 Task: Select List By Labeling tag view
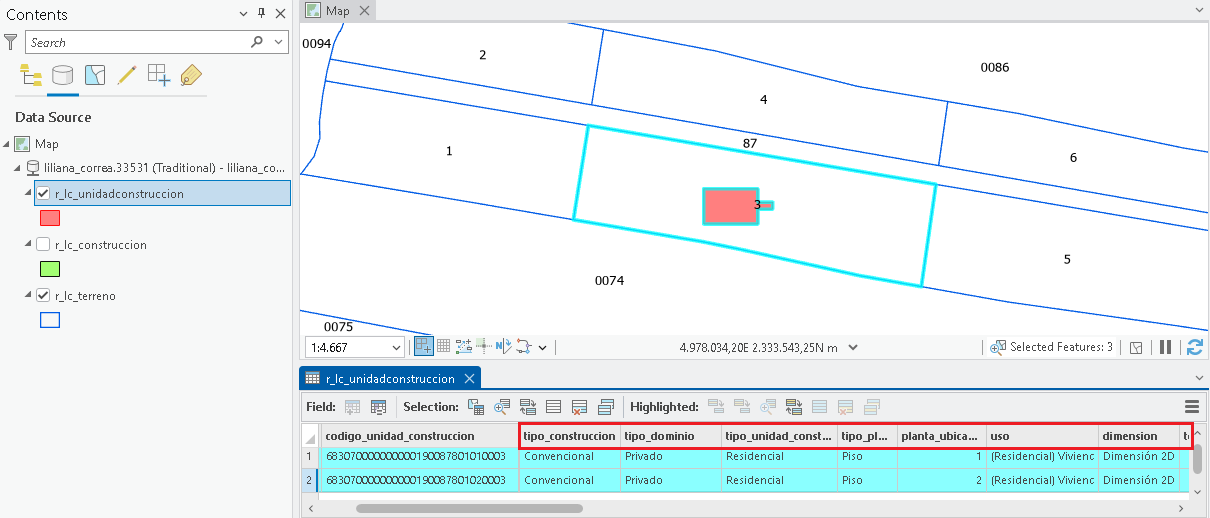point(190,75)
